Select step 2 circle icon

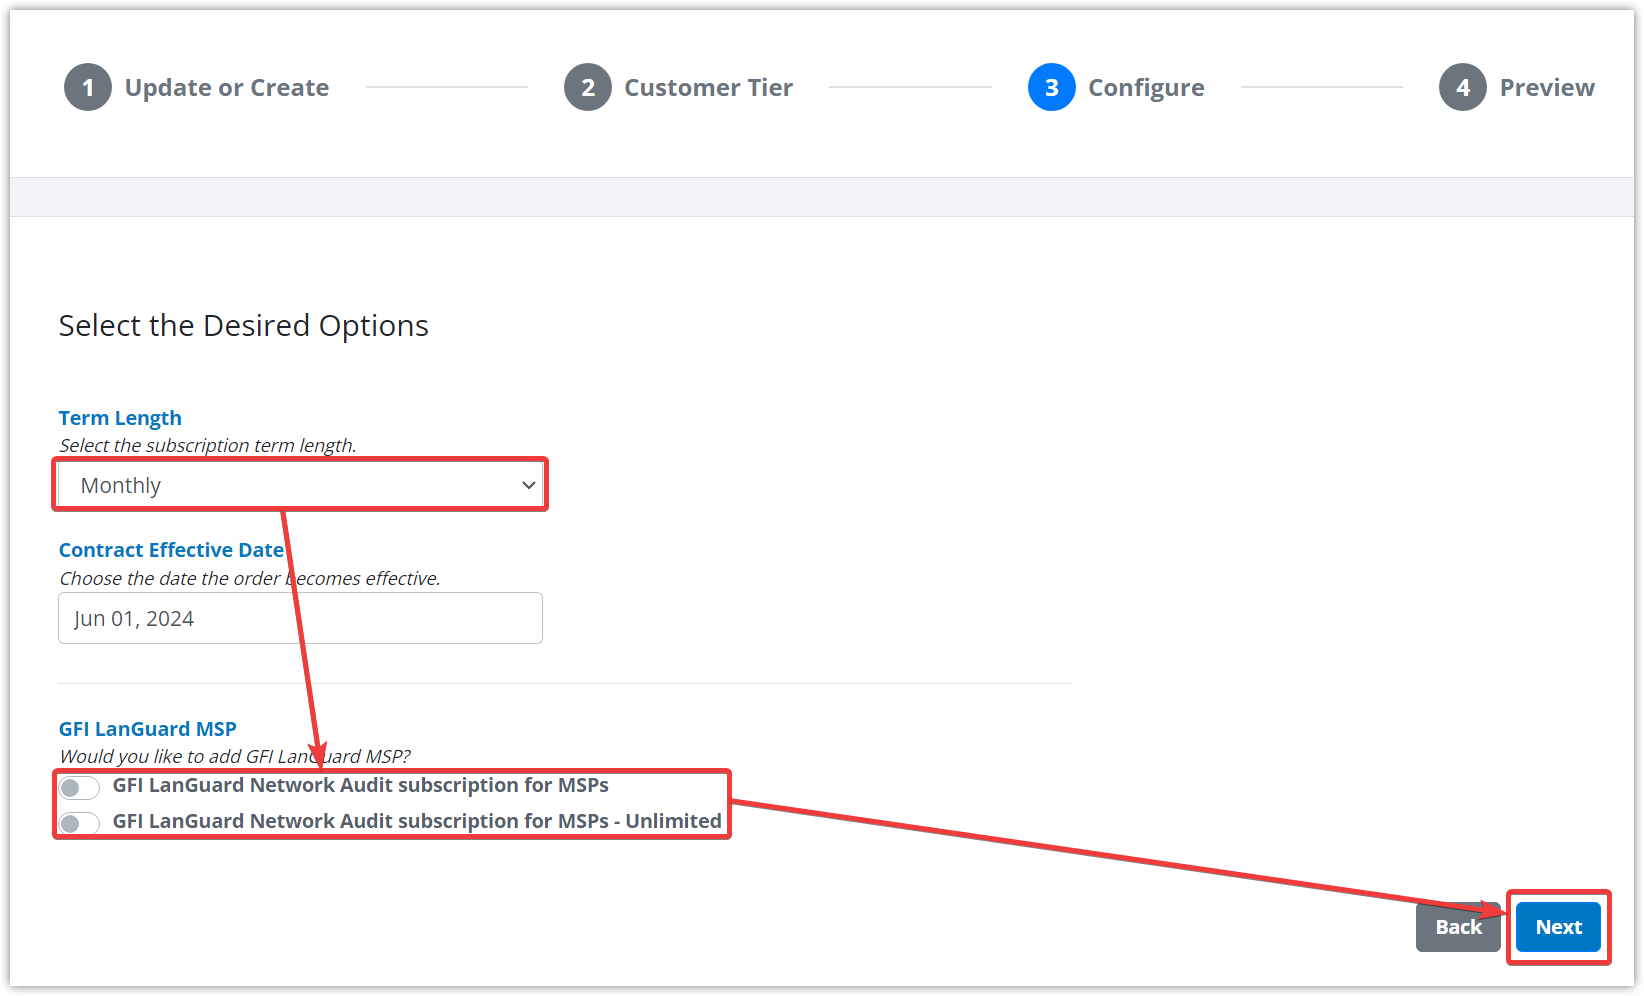pos(588,87)
